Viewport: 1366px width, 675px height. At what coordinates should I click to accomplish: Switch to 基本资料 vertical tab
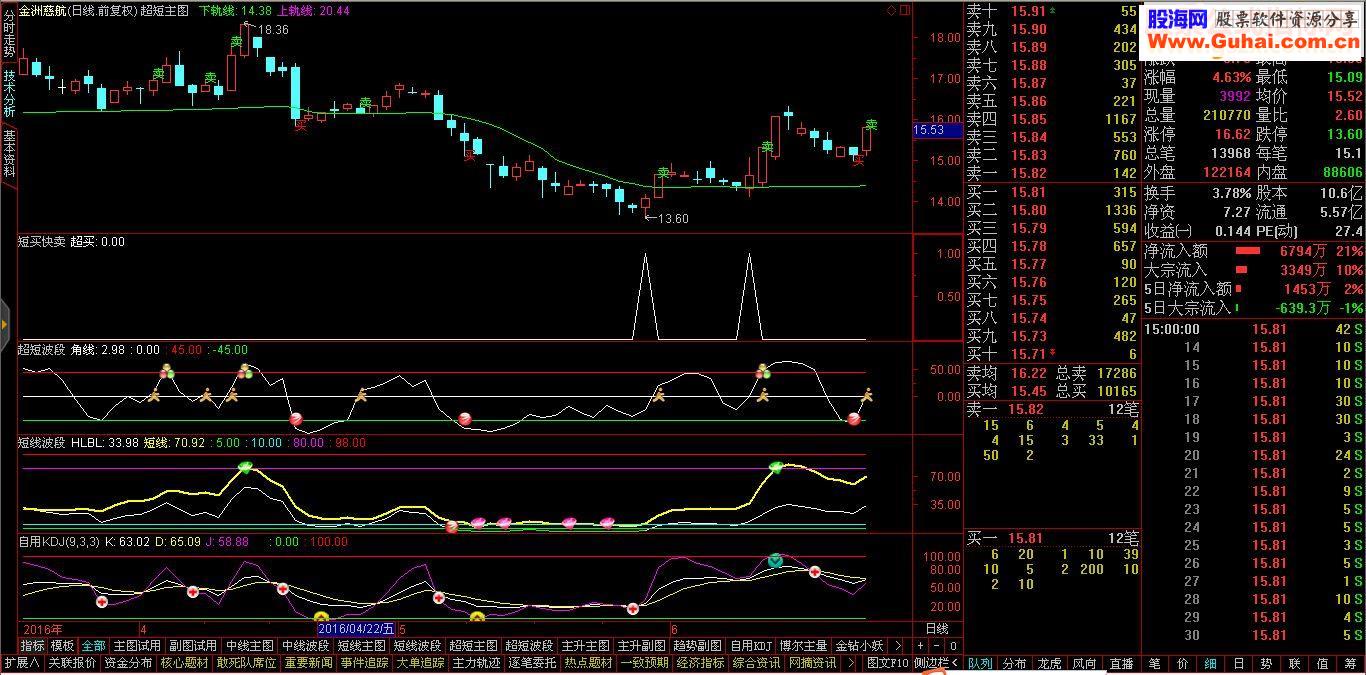pos(9,153)
